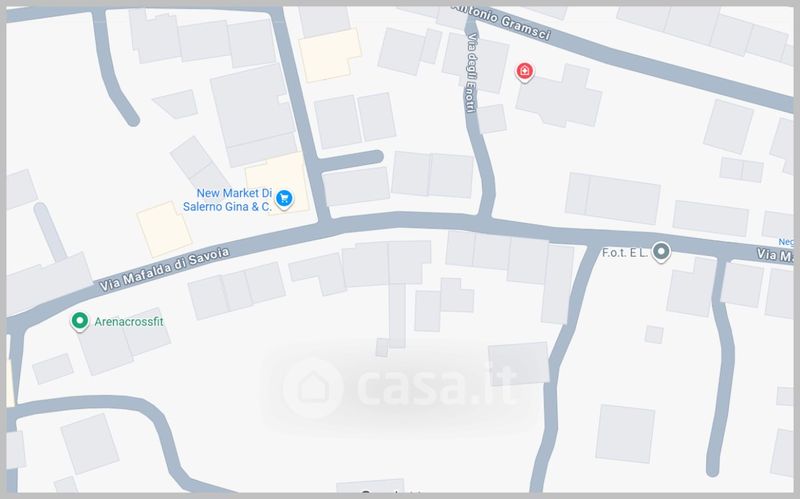Click the yellow highlighted building near top center
The width and height of the screenshot is (800, 499).
(330, 55)
